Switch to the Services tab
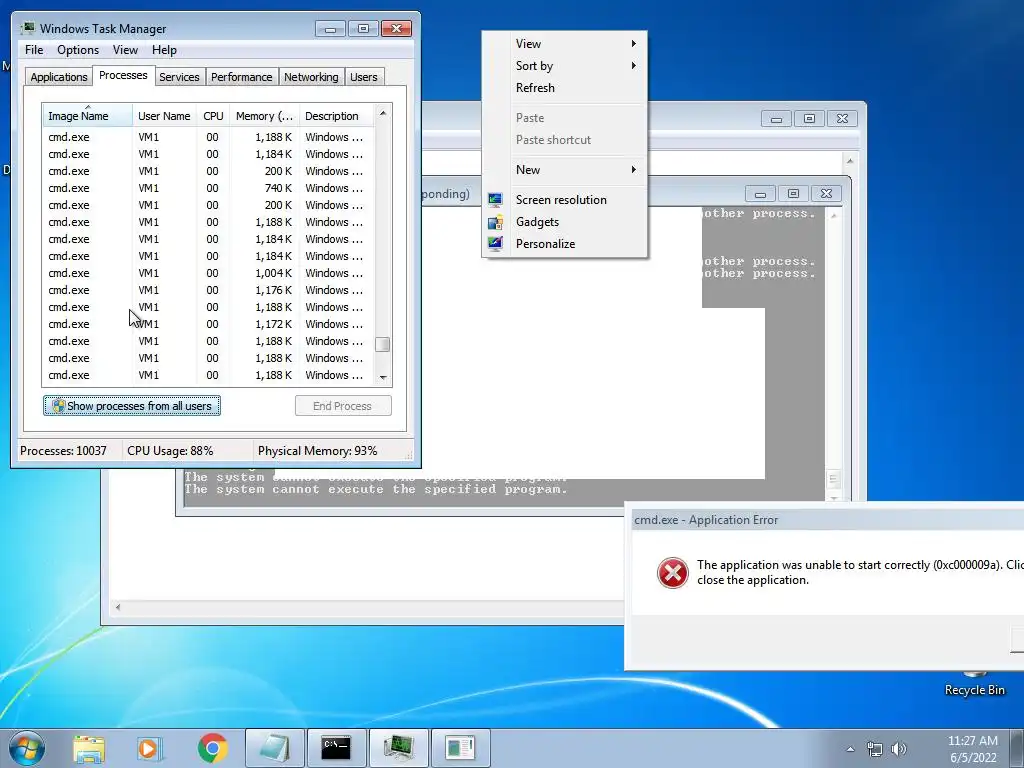Screen dimensions: 1024x768 pyautogui.click(x=179, y=77)
